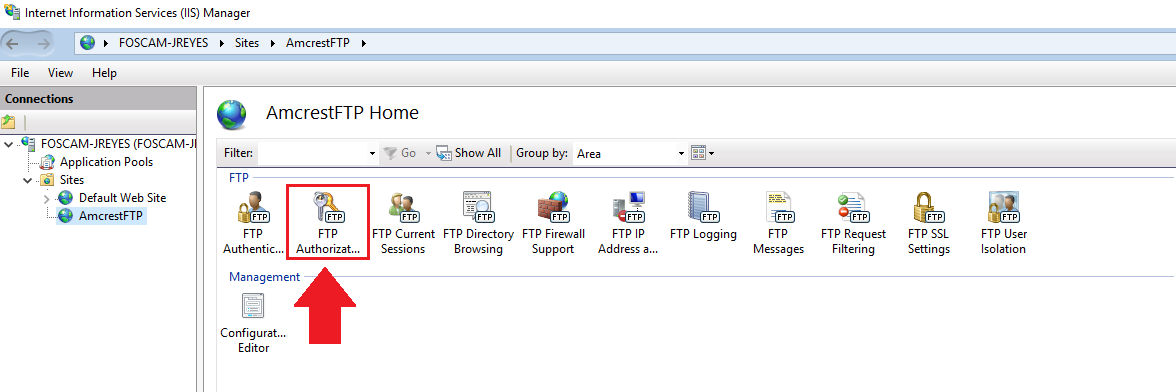Open FTP Authentication feature

coord(253,223)
